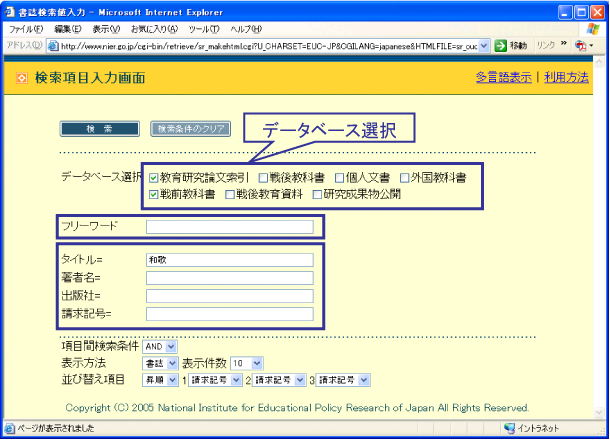Click the ページが表示されました status text
This screenshot has width=610, height=440.
(56, 428)
